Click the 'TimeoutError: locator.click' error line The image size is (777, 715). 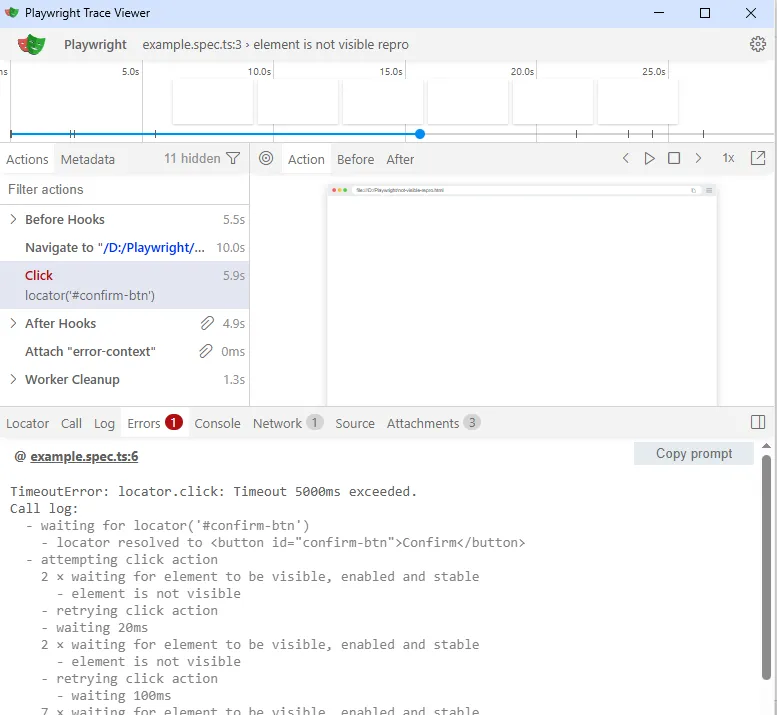coord(214,492)
